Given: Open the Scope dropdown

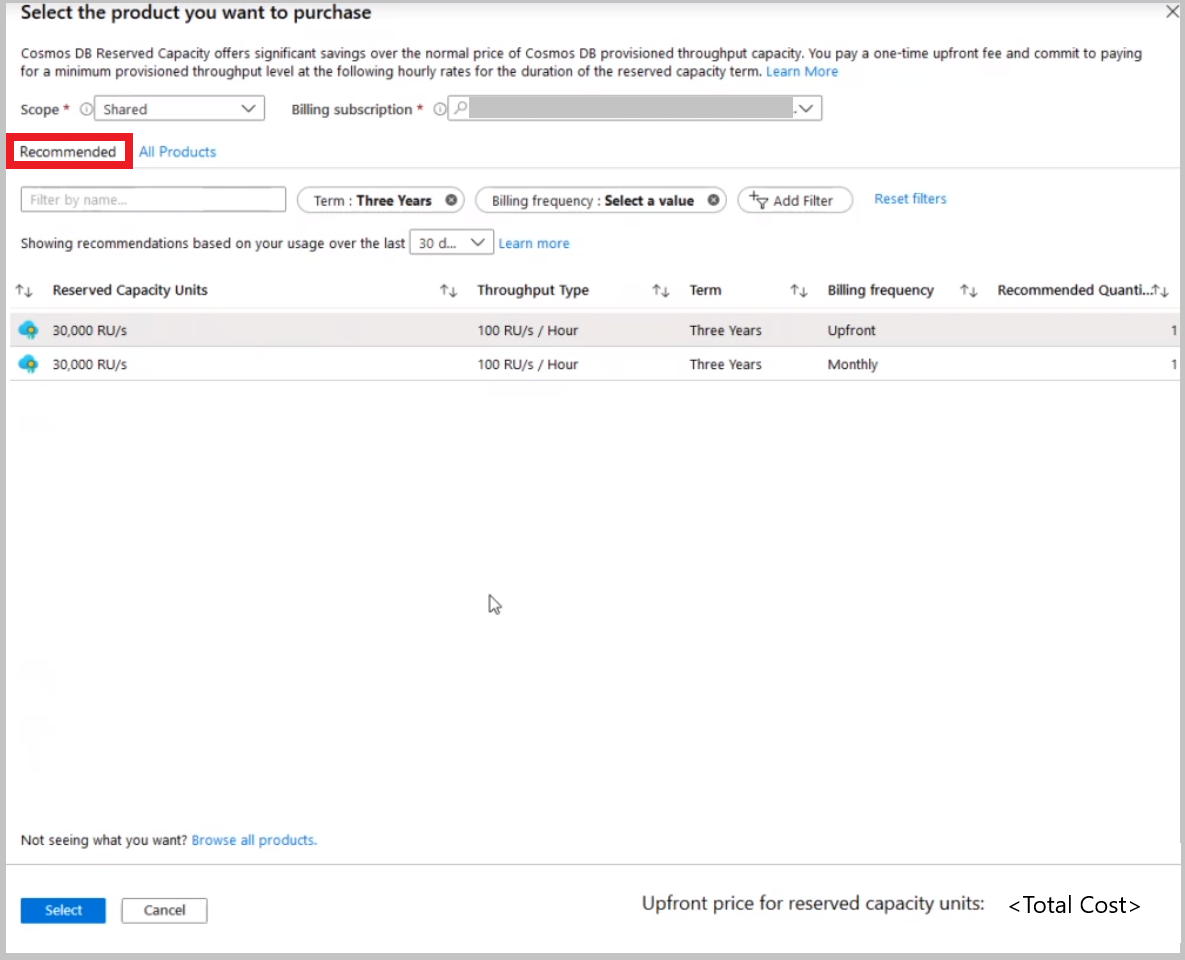Looking at the screenshot, I should (x=179, y=109).
